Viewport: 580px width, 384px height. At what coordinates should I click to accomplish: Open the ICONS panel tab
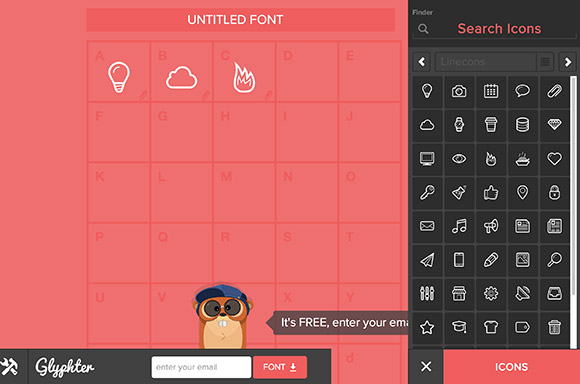click(x=512, y=367)
